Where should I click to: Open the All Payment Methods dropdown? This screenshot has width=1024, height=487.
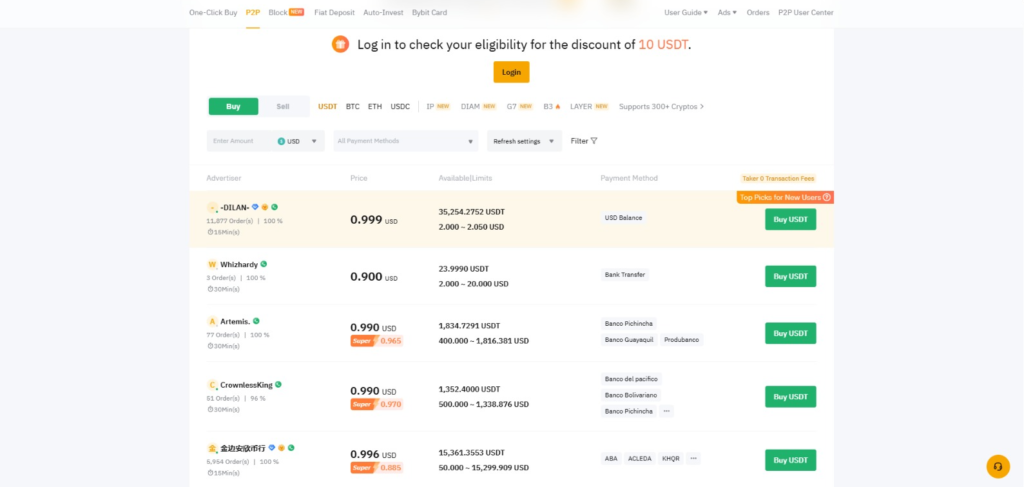[x=406, y=141]
